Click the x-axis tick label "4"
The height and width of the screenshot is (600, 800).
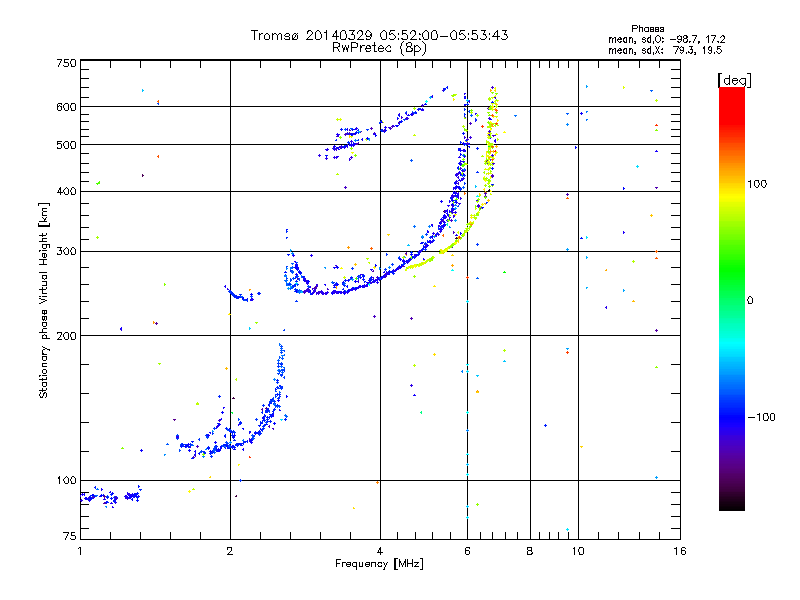tap(380, 551)
